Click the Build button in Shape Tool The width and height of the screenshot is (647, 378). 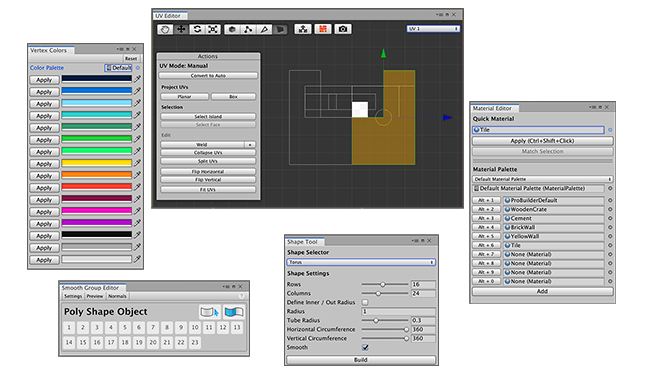[361, 360]
